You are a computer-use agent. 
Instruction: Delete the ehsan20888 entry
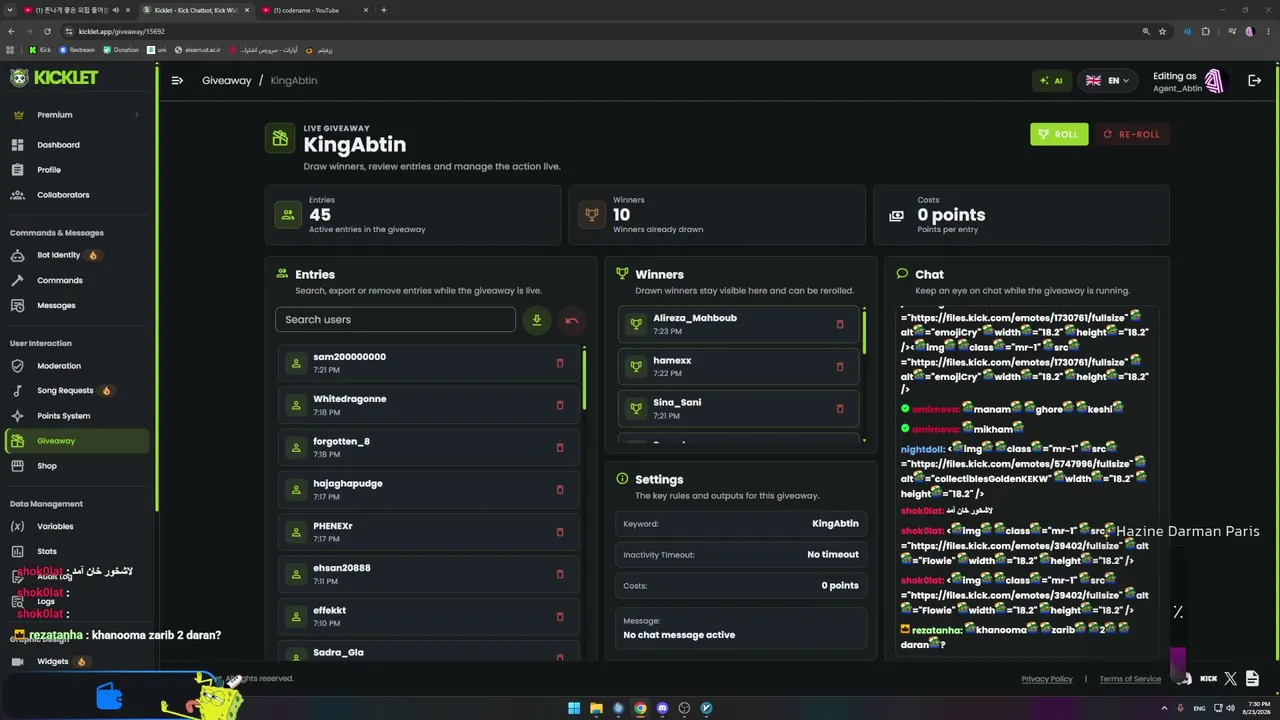(560, 574)
